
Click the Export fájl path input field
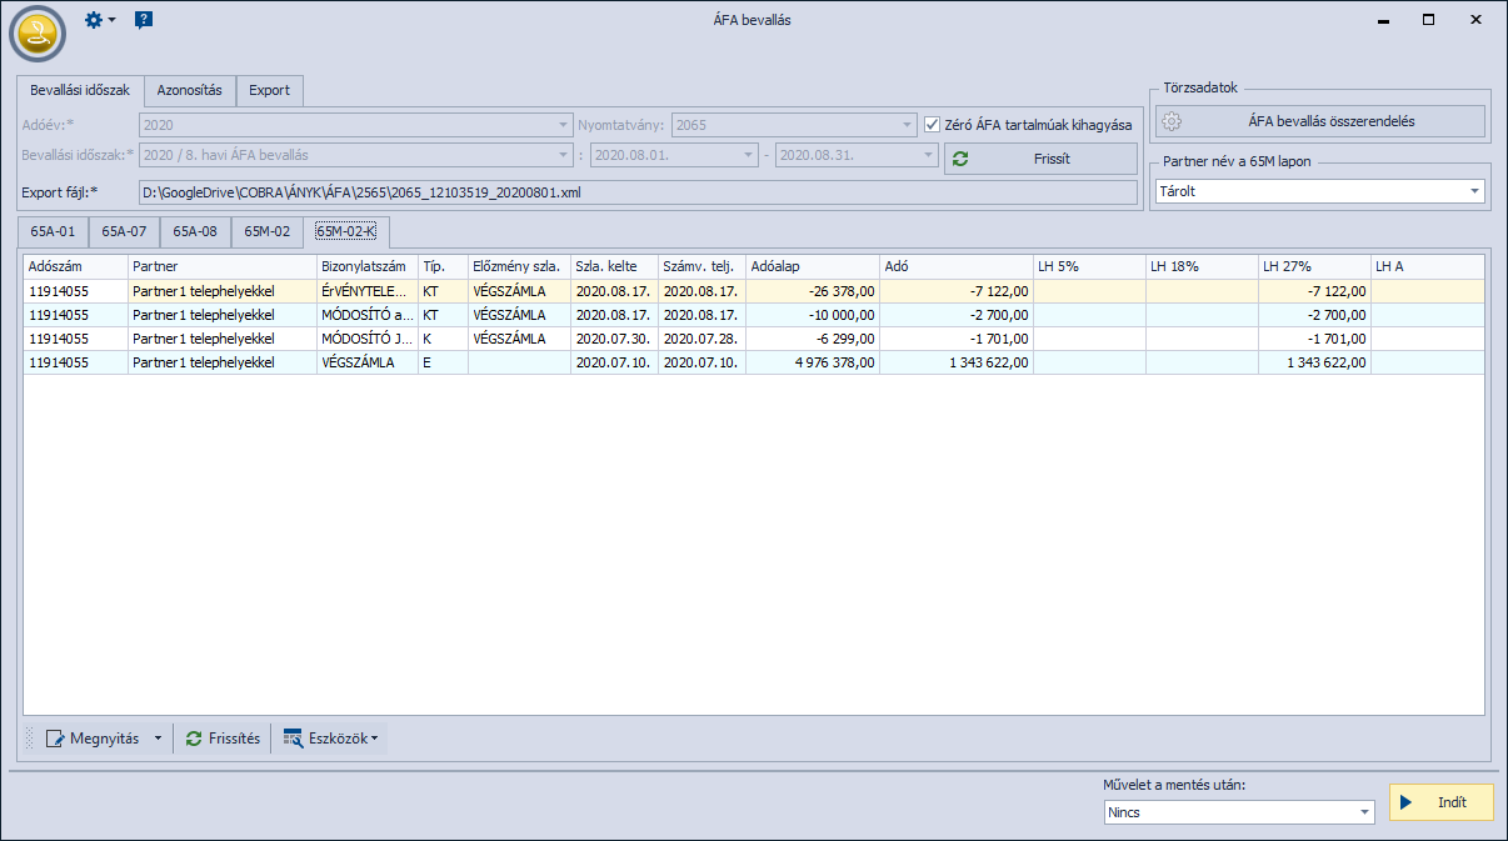click(x=637, y=192)
